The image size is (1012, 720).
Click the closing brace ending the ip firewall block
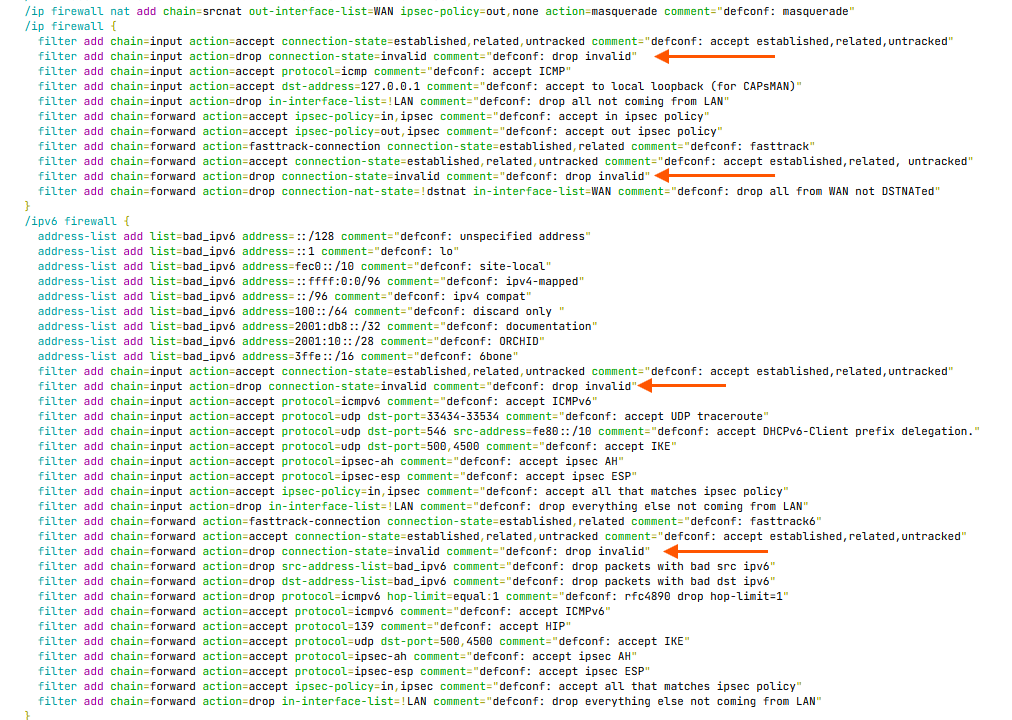(27, 206)
